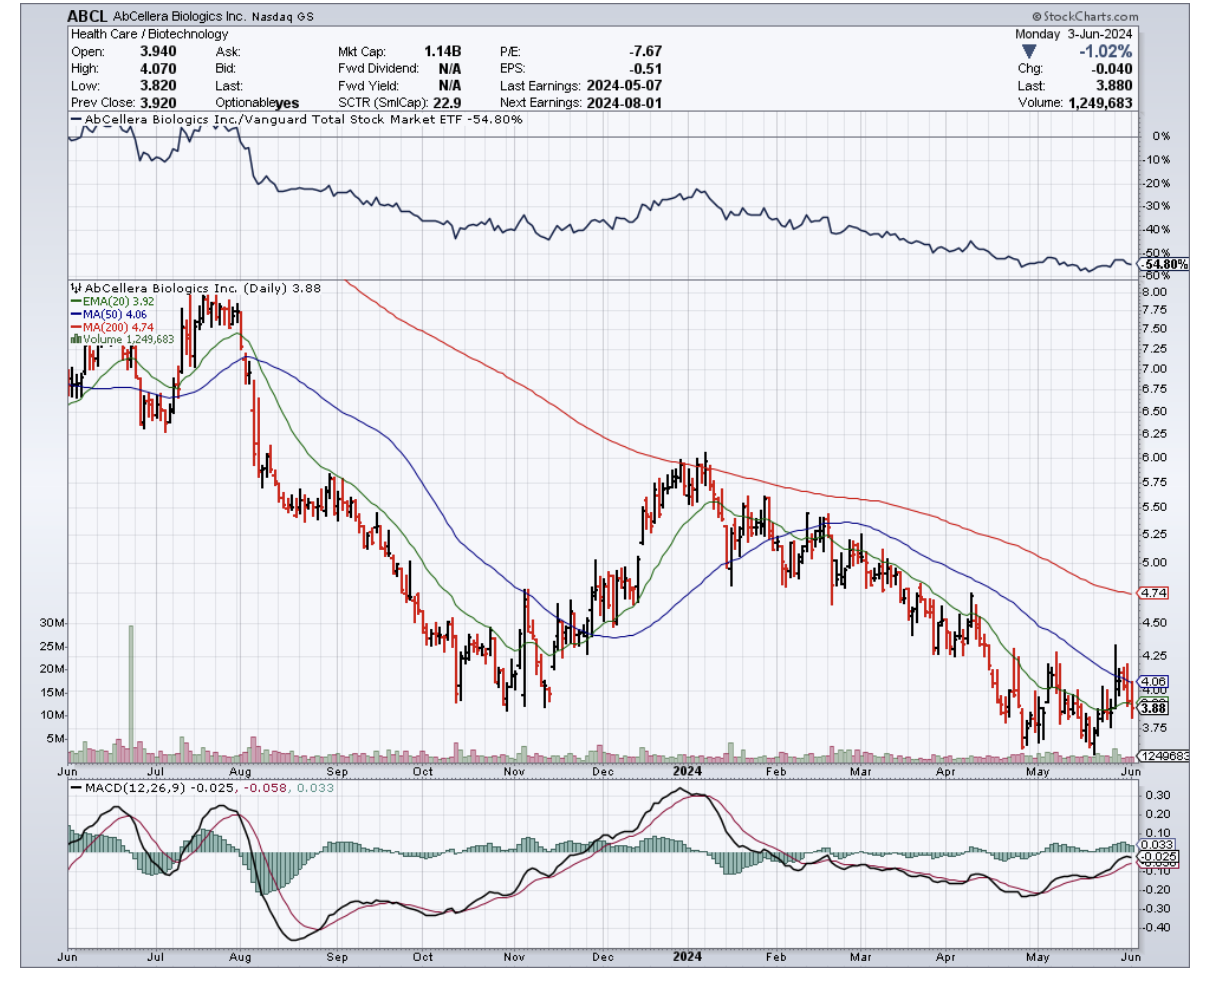Click the 54.80% relative strength tag

(x=1166, y=265)
